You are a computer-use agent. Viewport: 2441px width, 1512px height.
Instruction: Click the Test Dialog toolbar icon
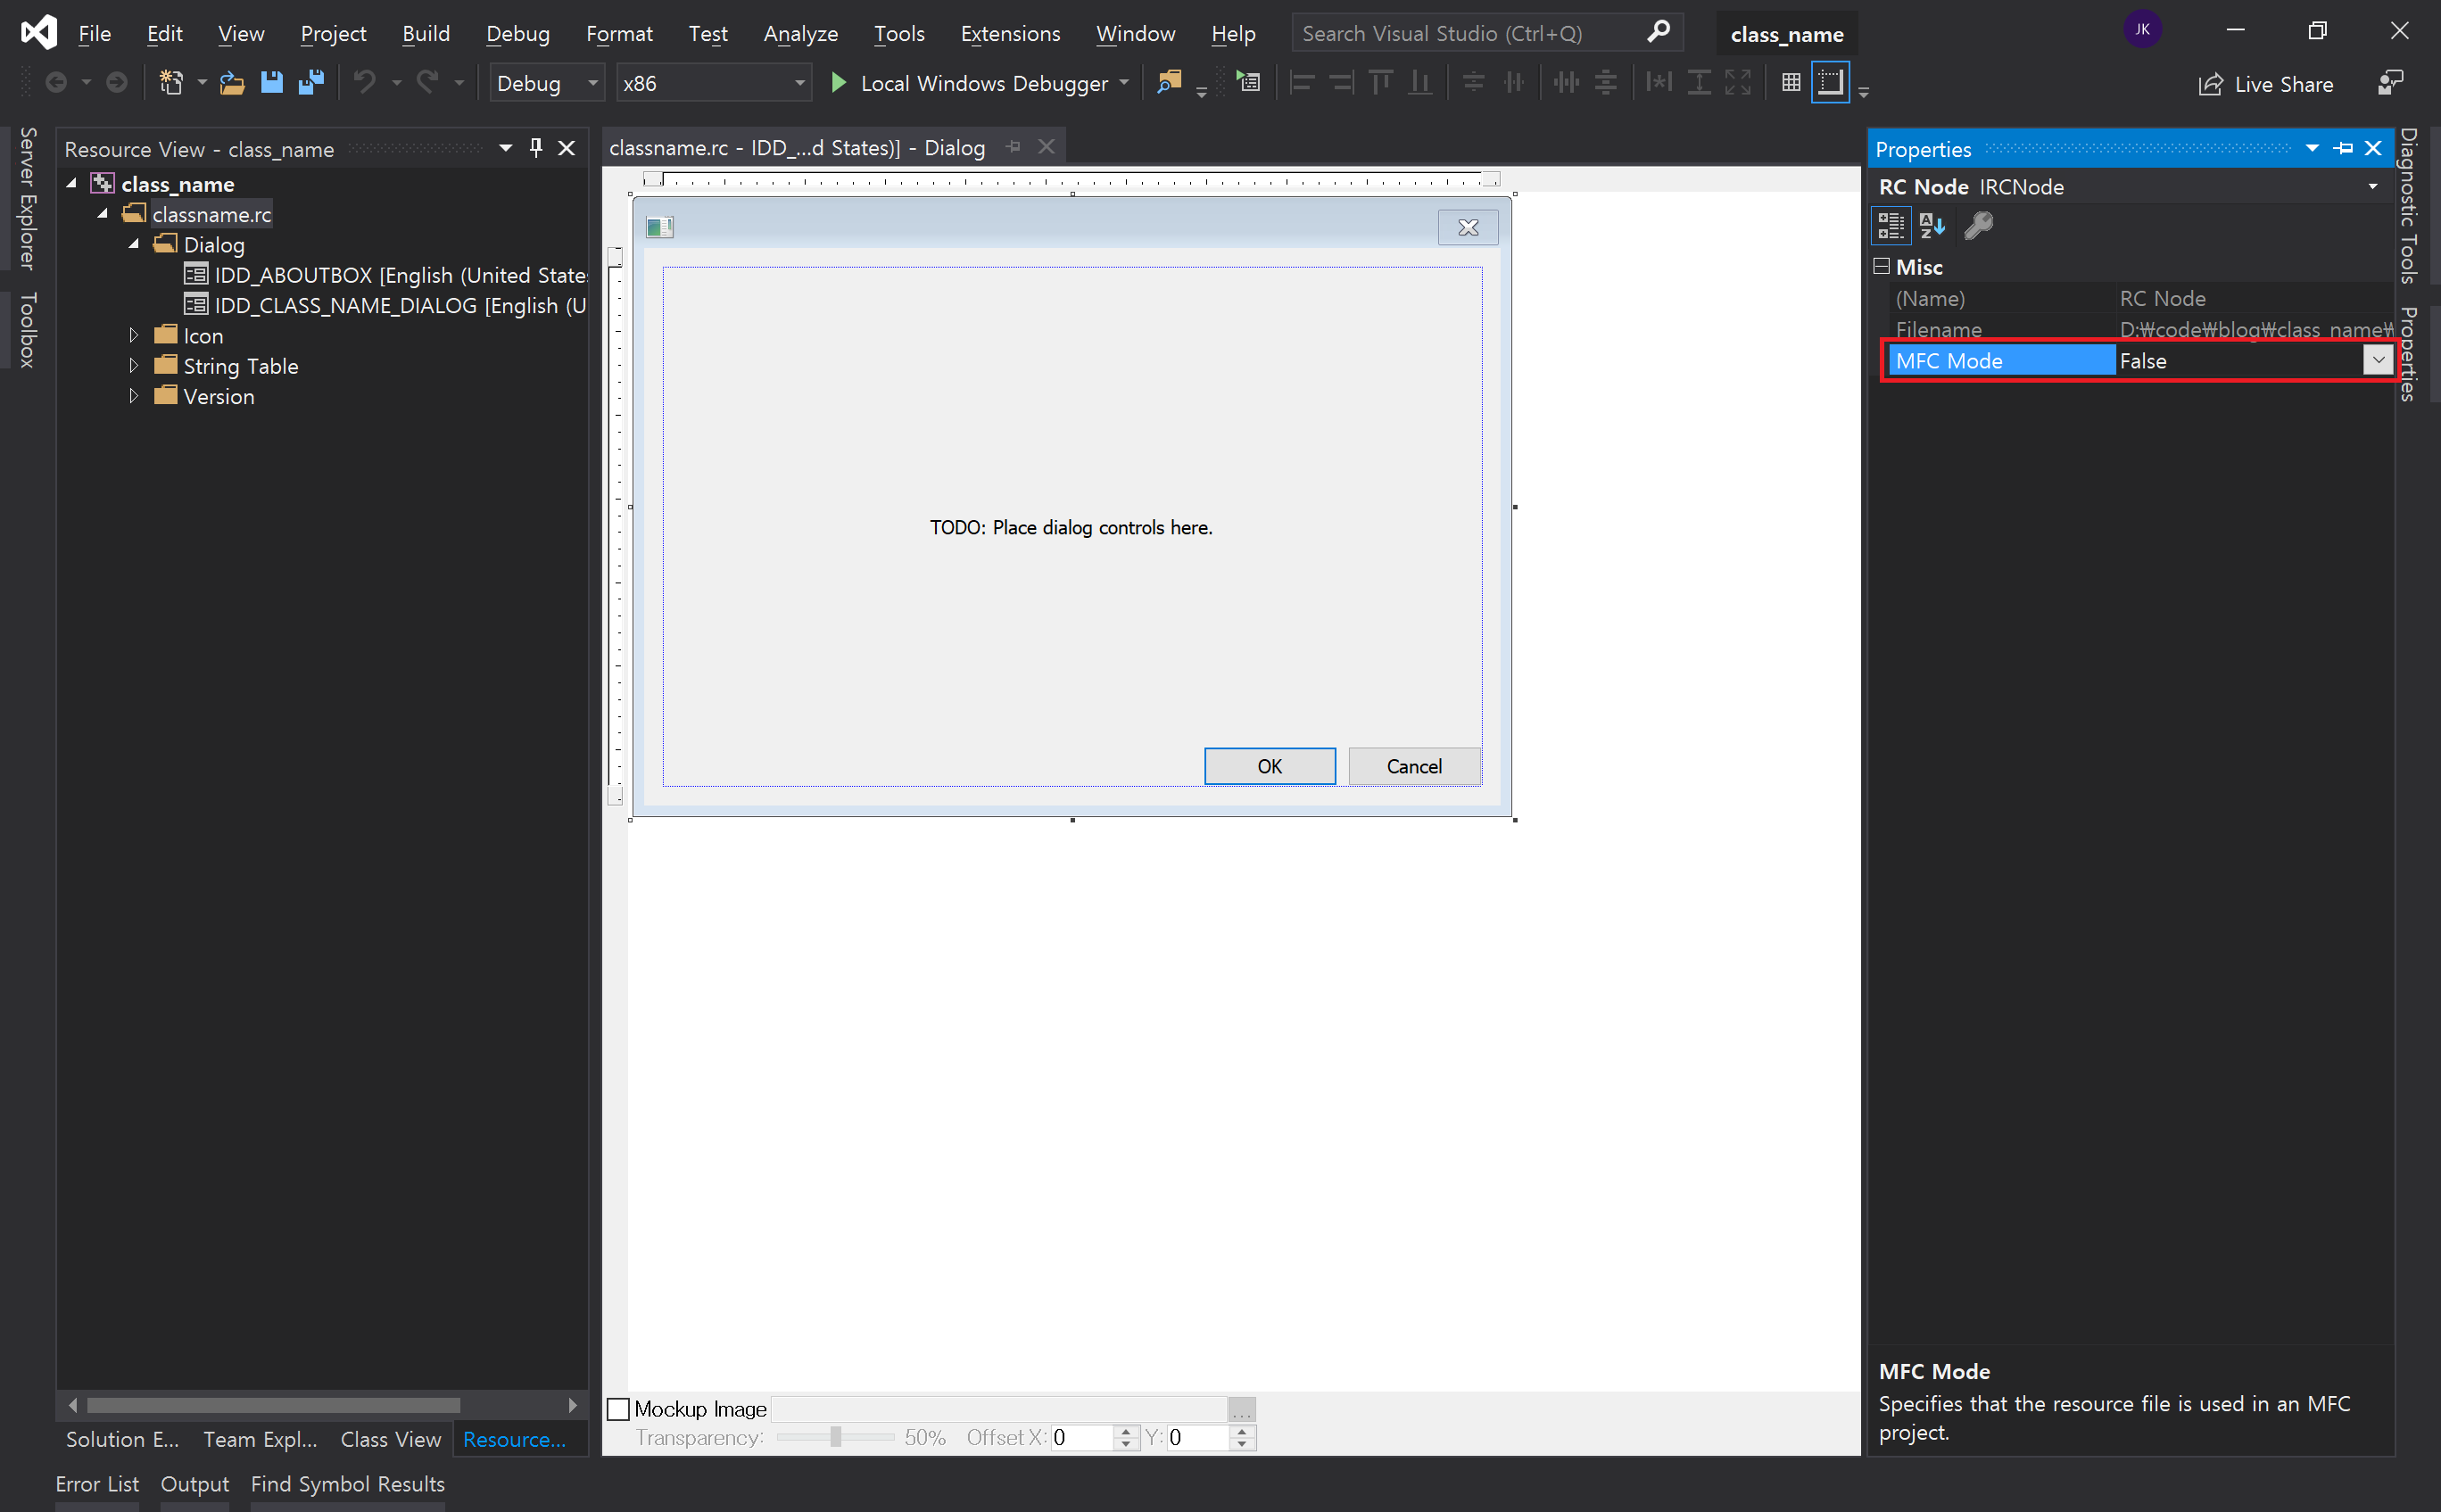coord(1248,83)
